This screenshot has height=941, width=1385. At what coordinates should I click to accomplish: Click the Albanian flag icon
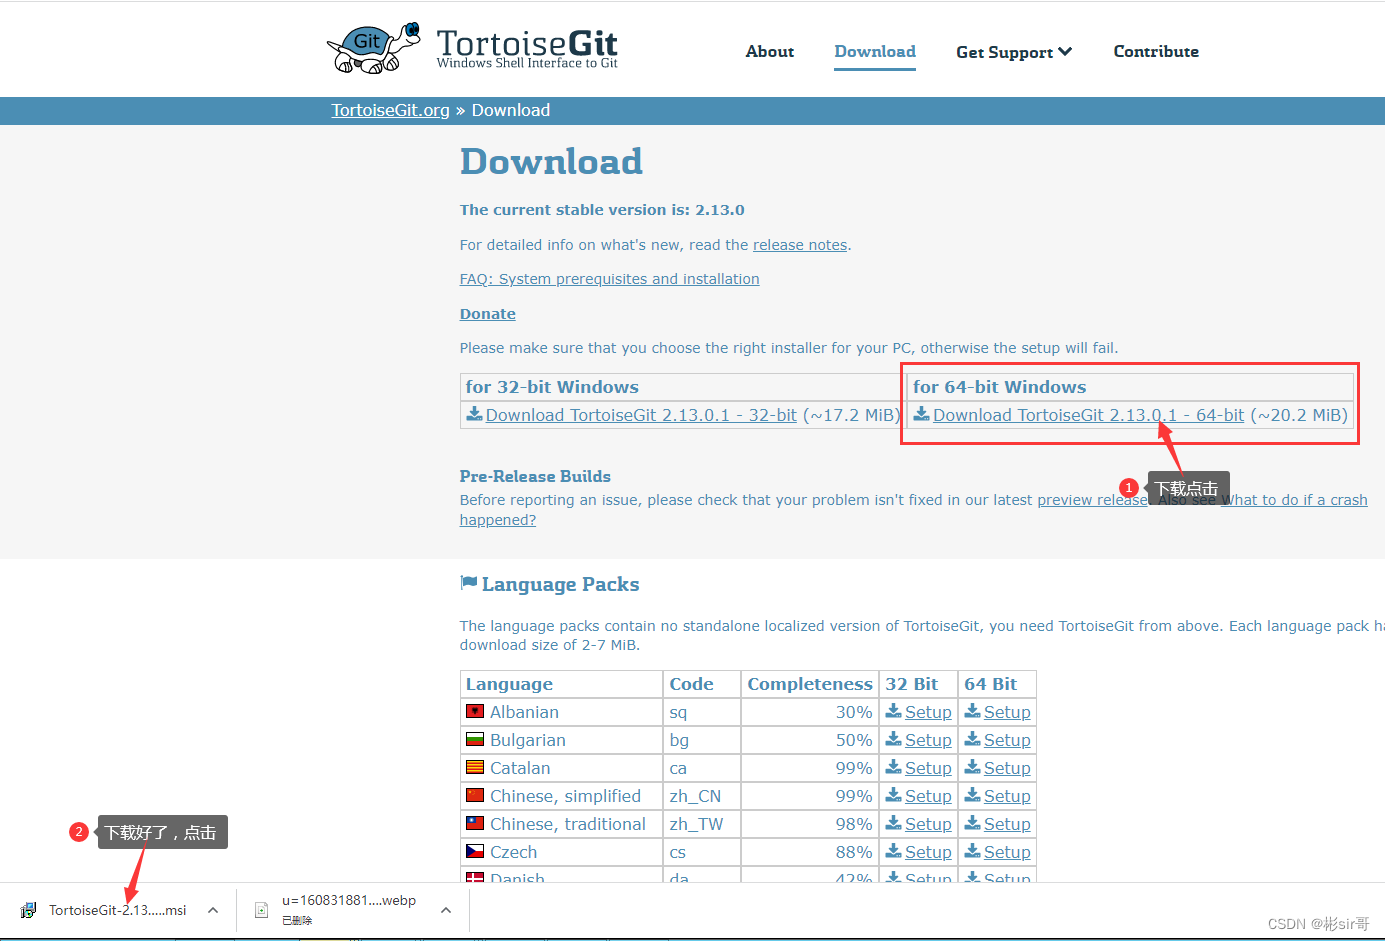475,711
